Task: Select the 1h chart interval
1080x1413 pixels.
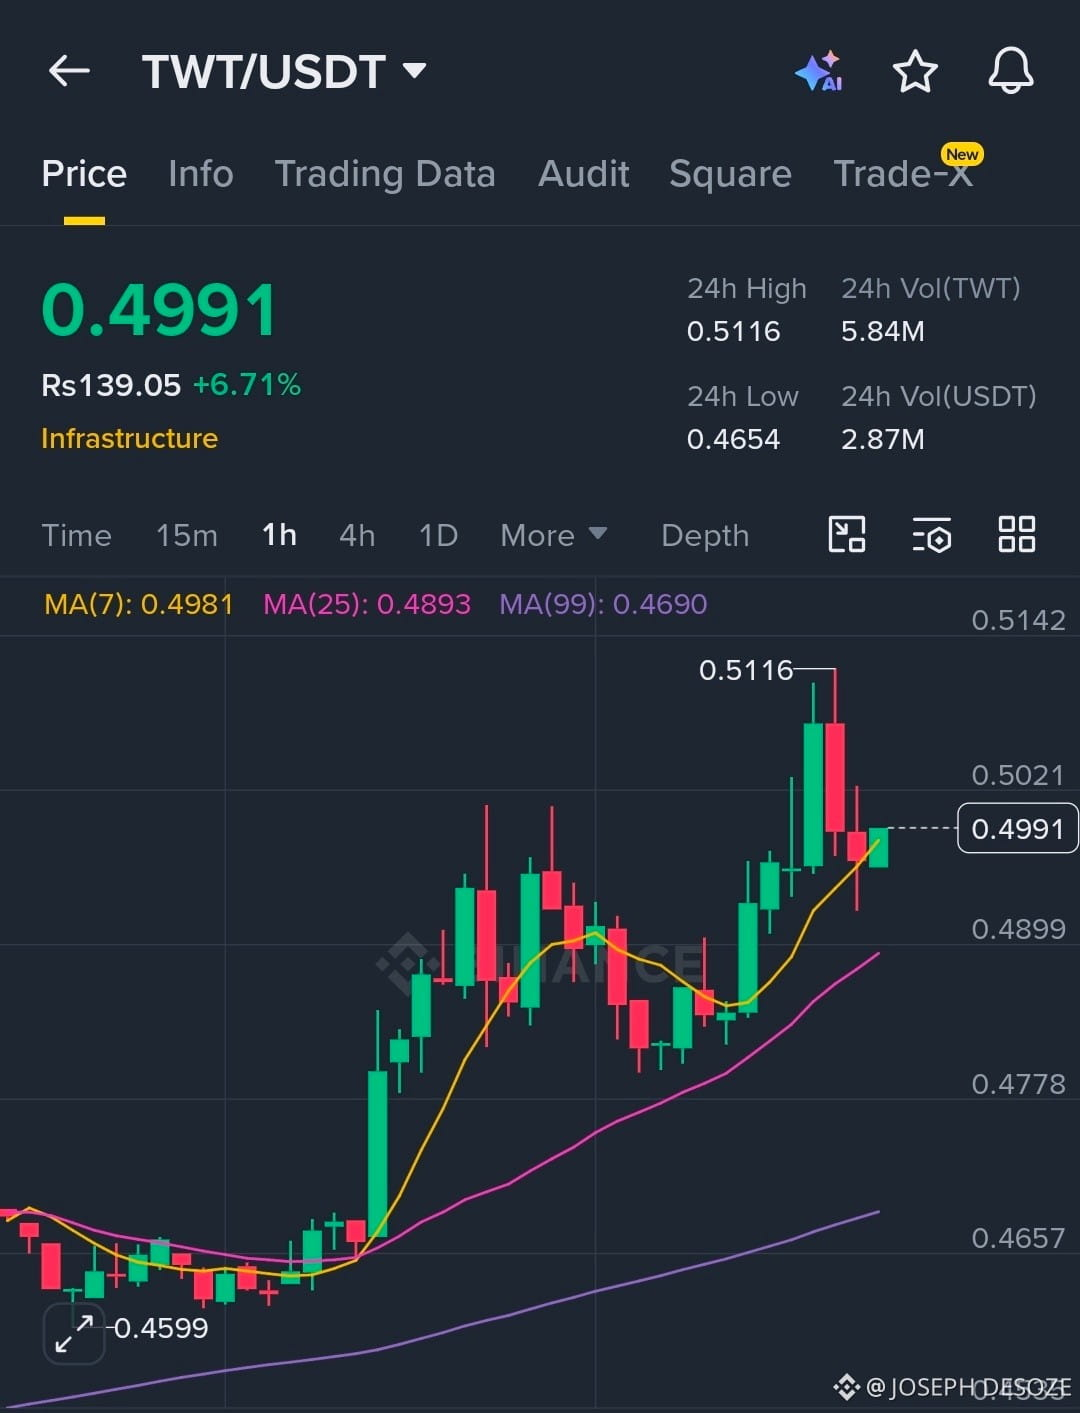Action: click(x=279, y=535)
